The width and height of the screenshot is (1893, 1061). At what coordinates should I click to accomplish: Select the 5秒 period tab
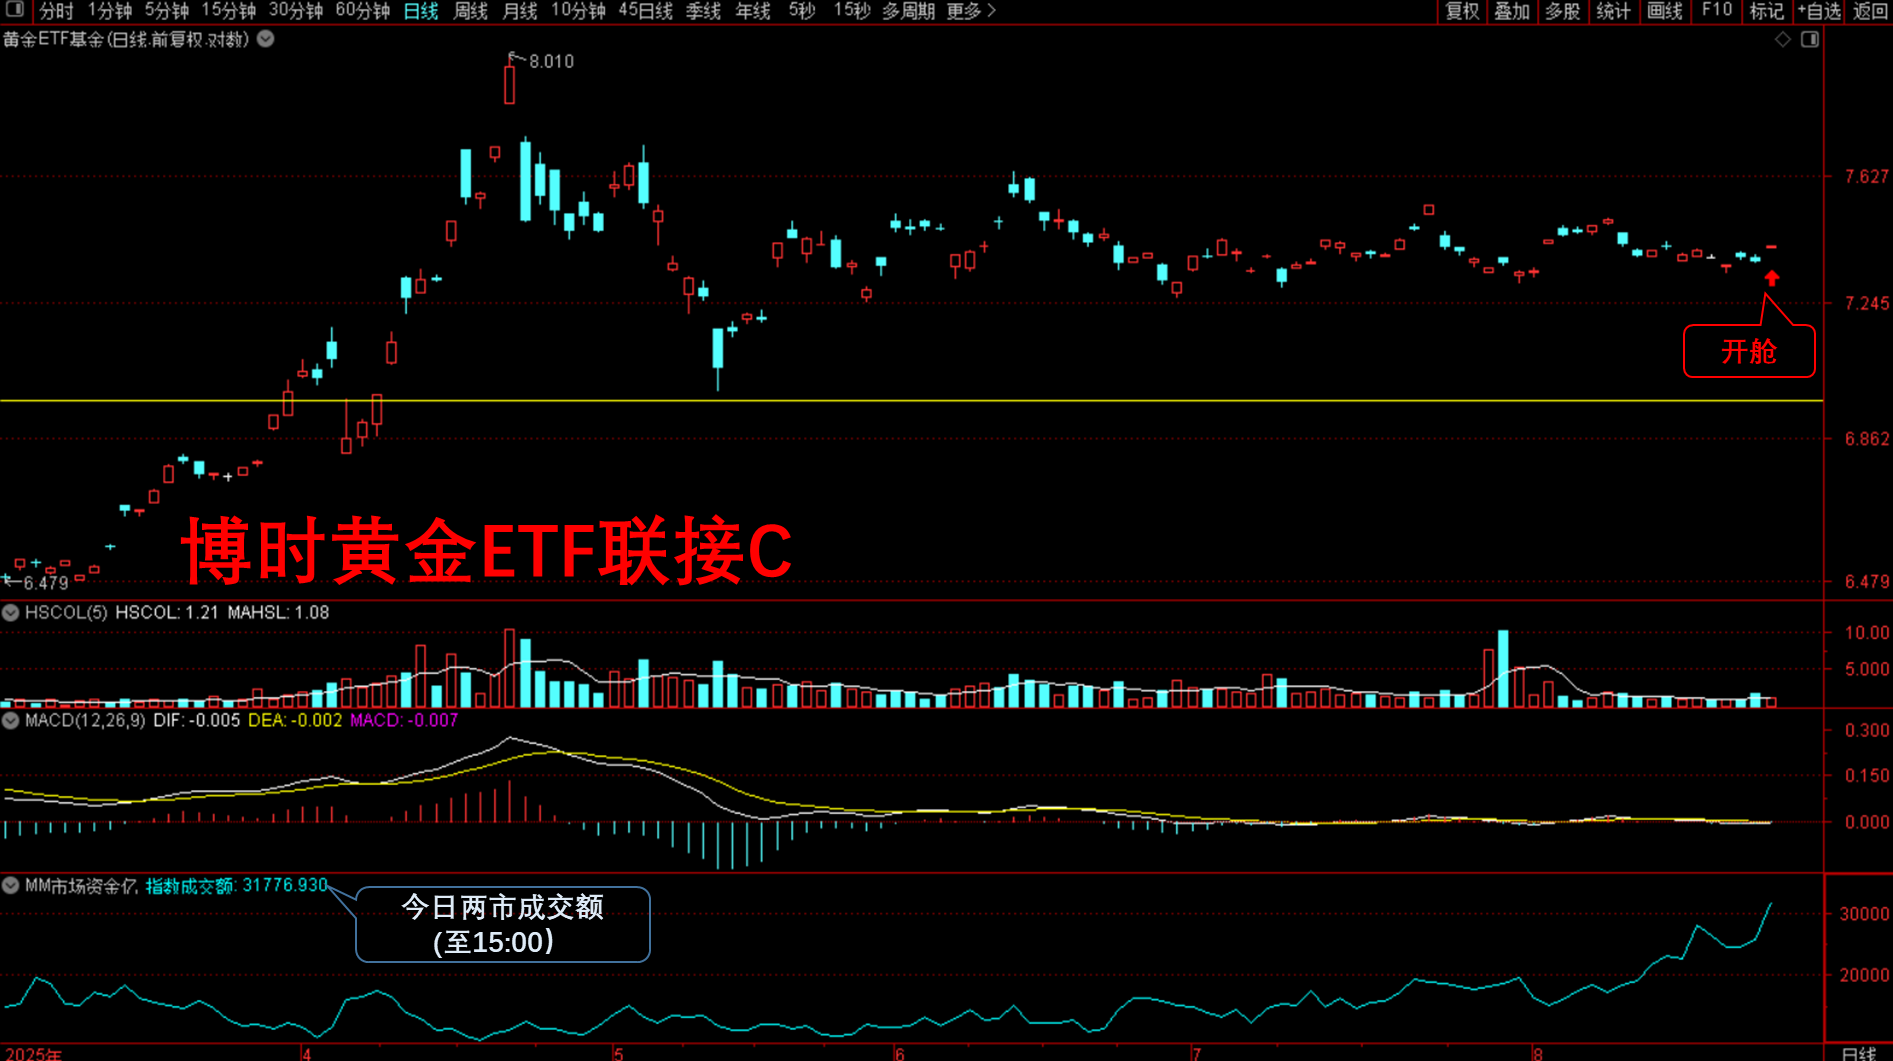[x=802, y=11]
